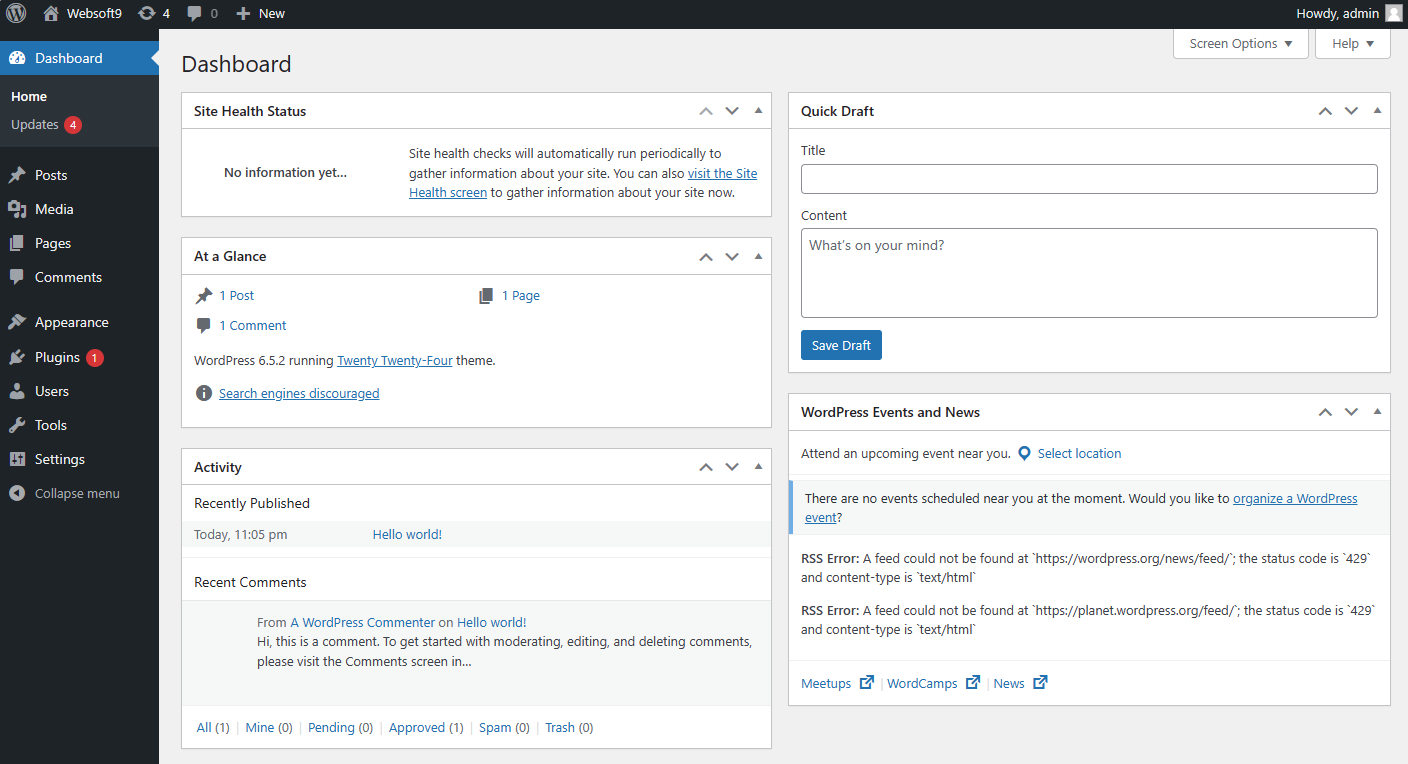Select Updates in the Dashboard submenu
The width and height of the screenshot is (1408, 764).
click(35, 125)
